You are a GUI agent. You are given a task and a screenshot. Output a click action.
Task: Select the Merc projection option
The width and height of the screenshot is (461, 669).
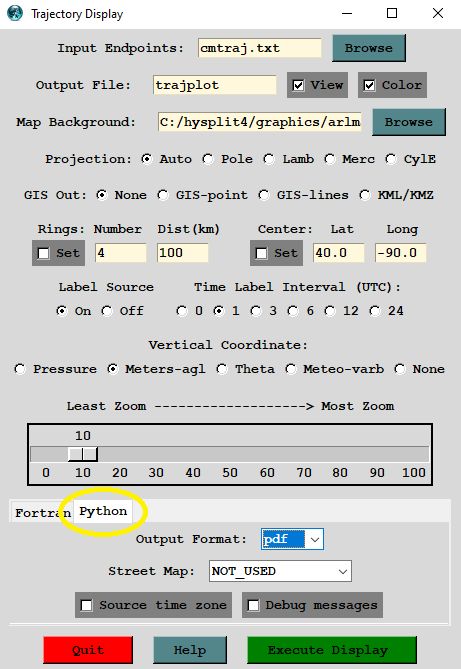tap(330, 159)
